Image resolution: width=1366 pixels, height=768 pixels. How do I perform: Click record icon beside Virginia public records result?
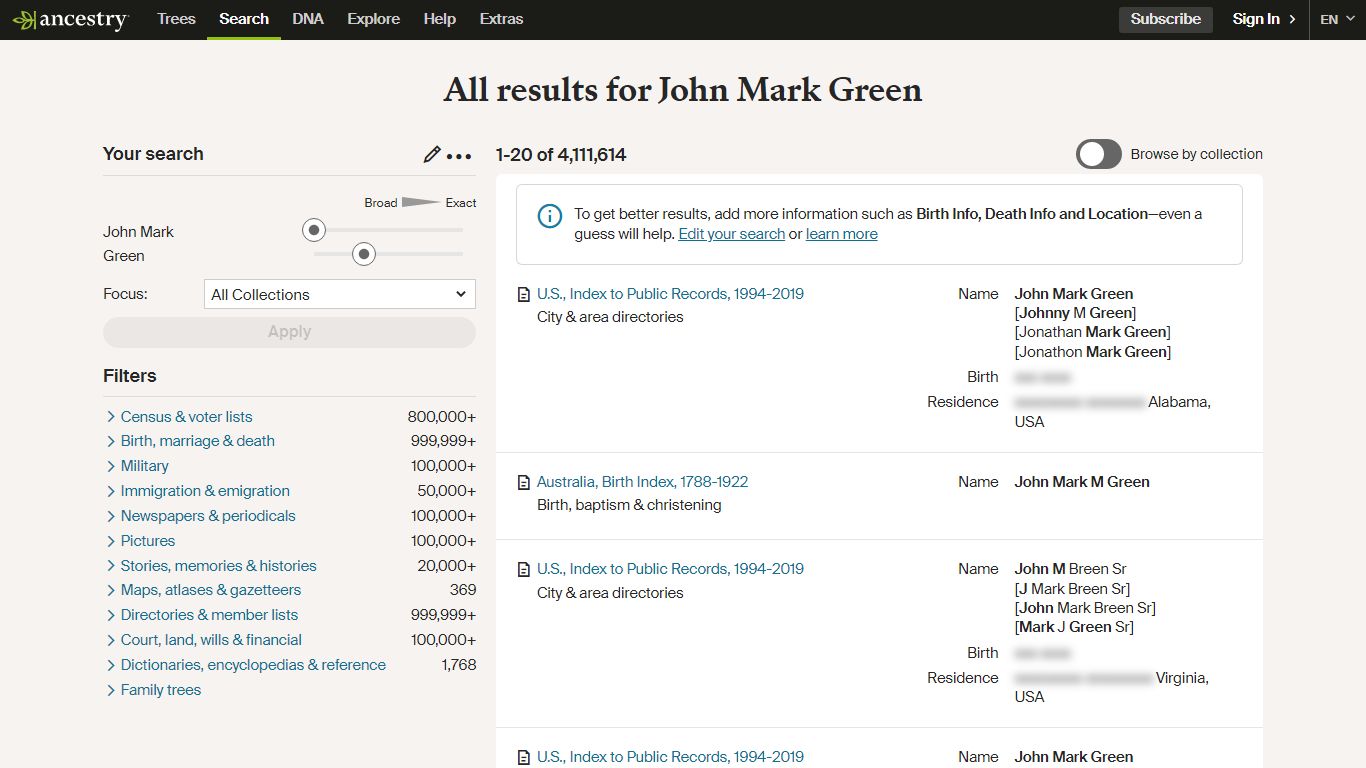click(523, 570)
